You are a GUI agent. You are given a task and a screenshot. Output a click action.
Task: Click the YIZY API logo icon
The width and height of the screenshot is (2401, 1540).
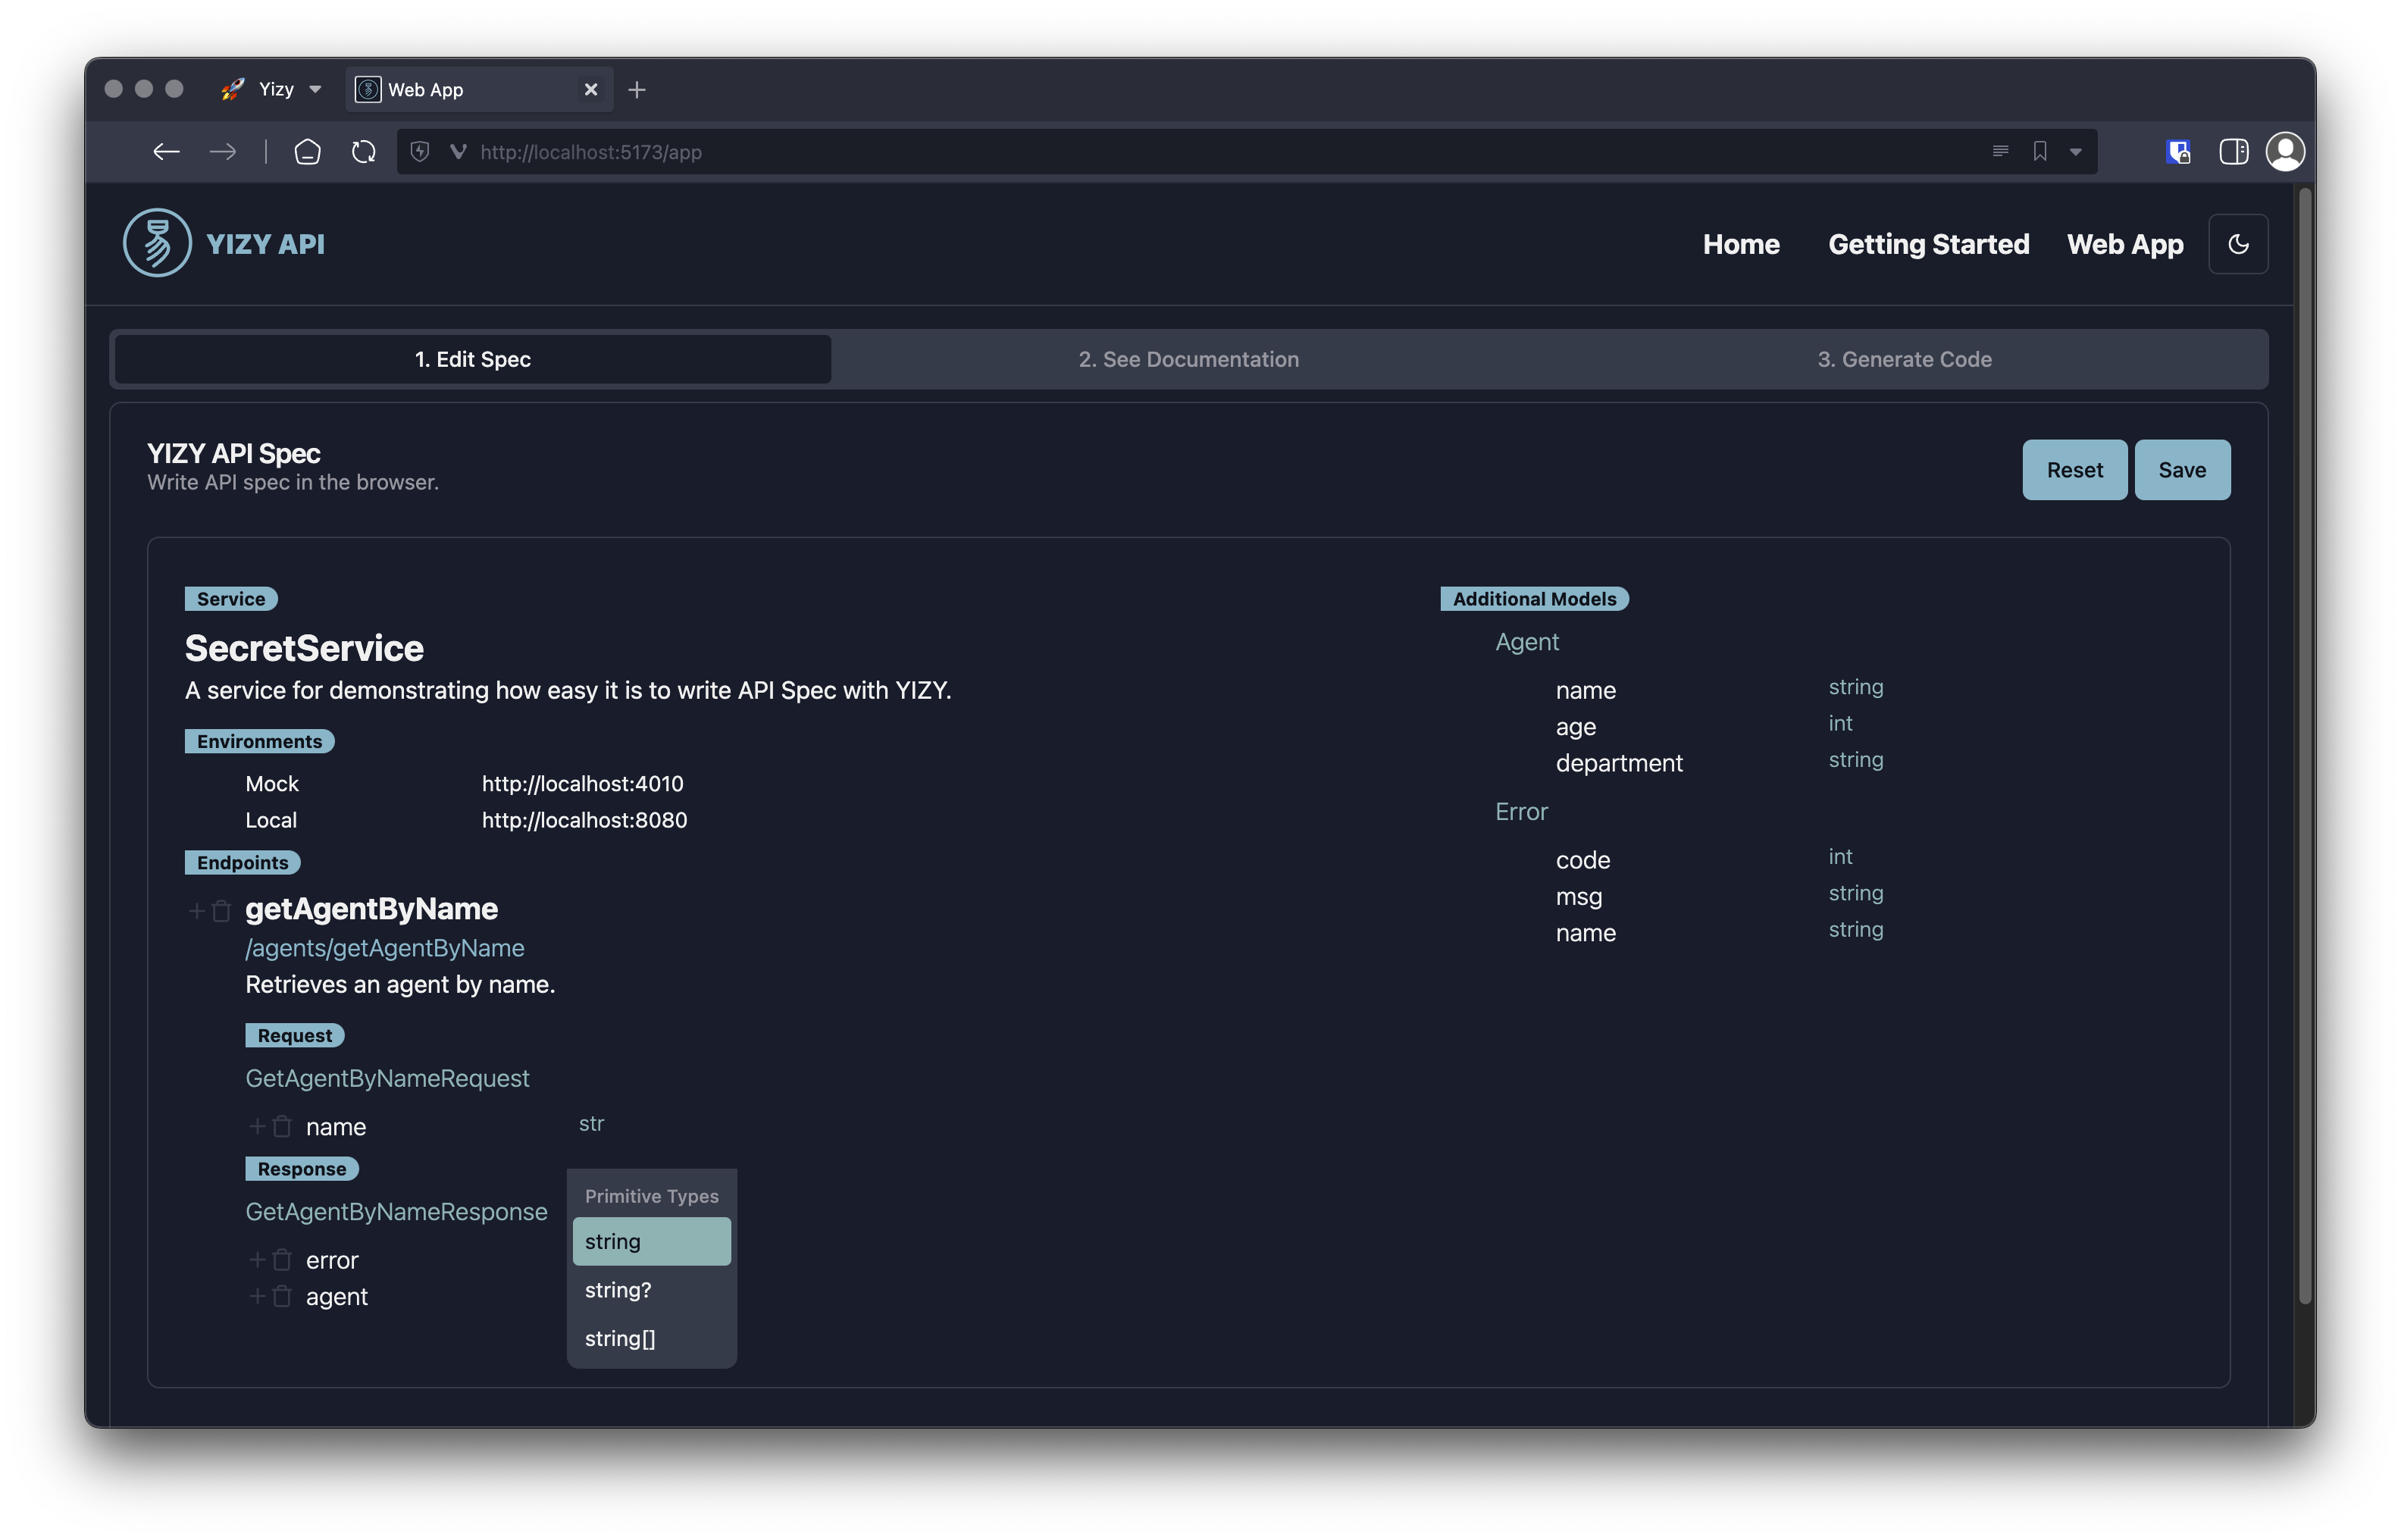(157, 243)
